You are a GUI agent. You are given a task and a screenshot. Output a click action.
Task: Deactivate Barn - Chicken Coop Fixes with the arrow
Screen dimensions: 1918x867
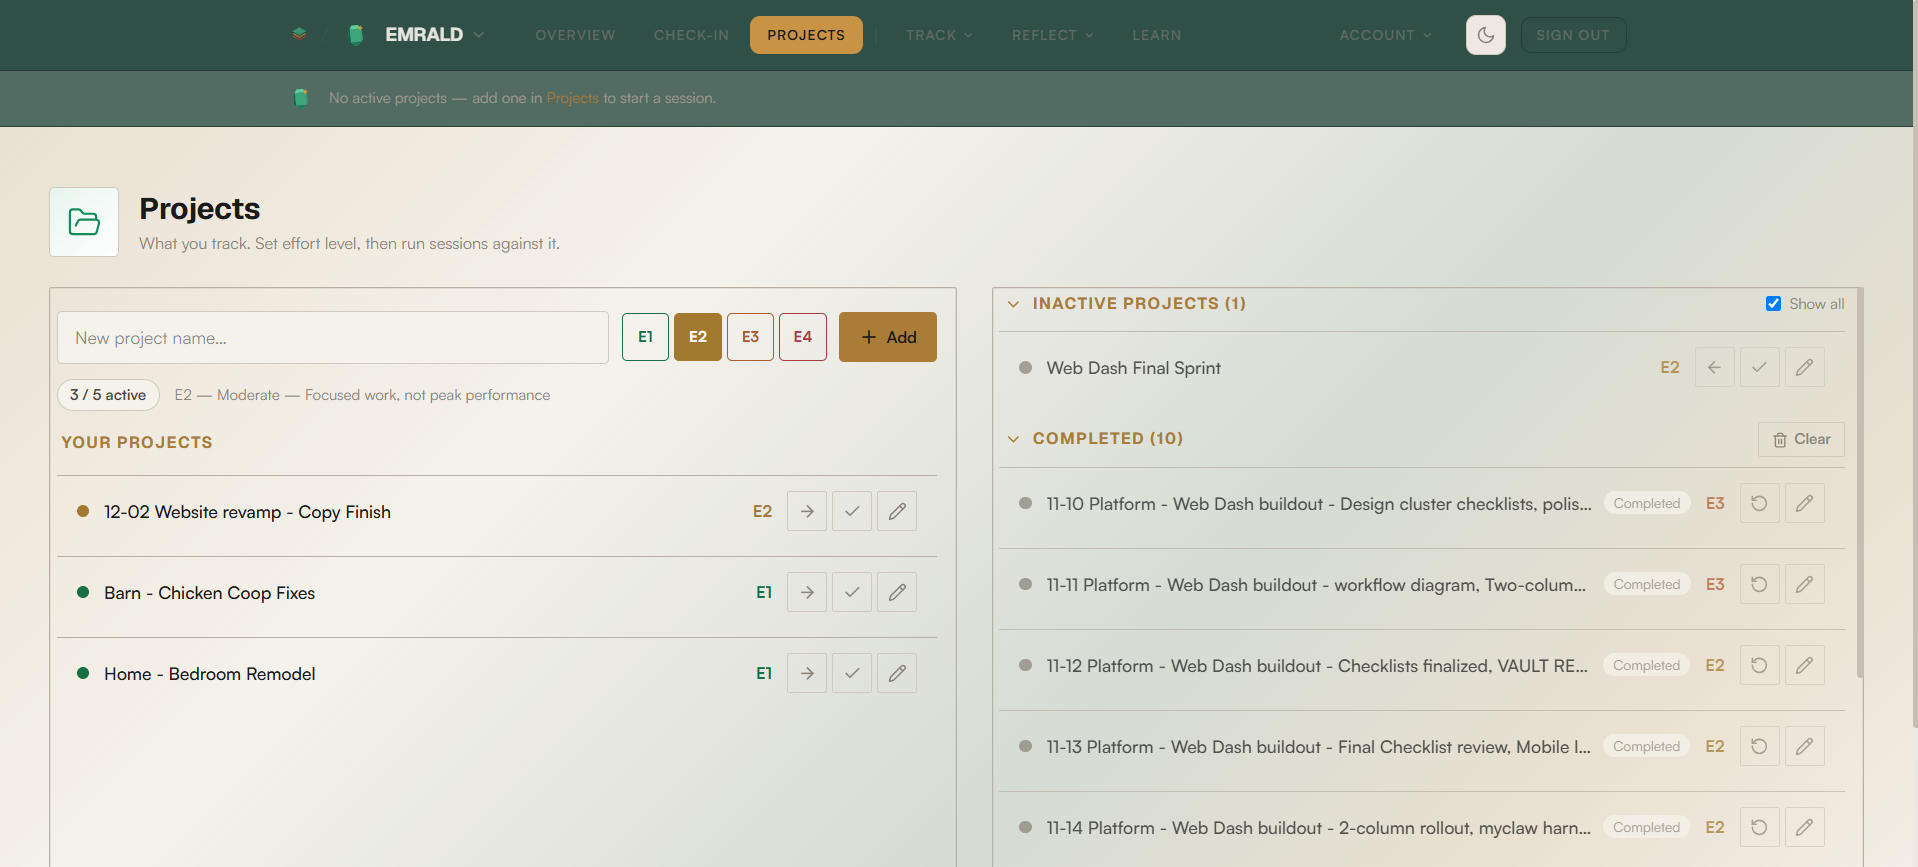coord(807,592)
